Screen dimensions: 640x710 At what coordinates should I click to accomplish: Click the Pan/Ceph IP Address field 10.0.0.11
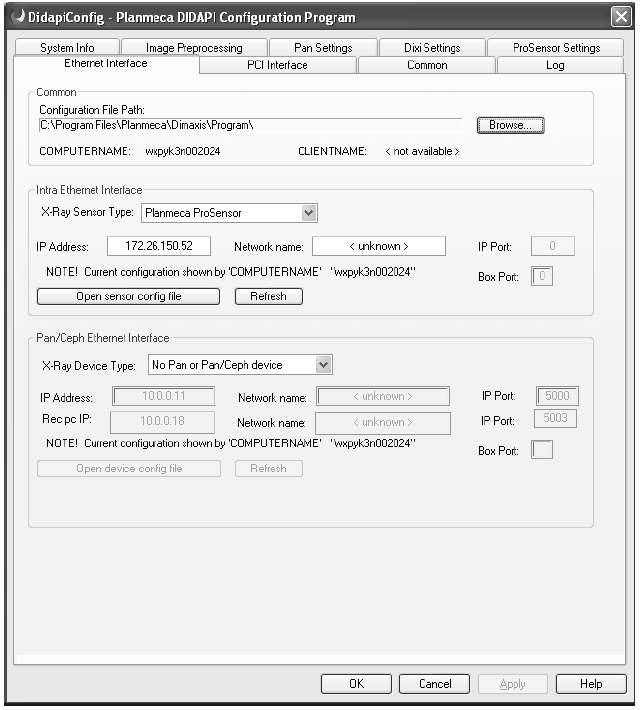(164, 396)
